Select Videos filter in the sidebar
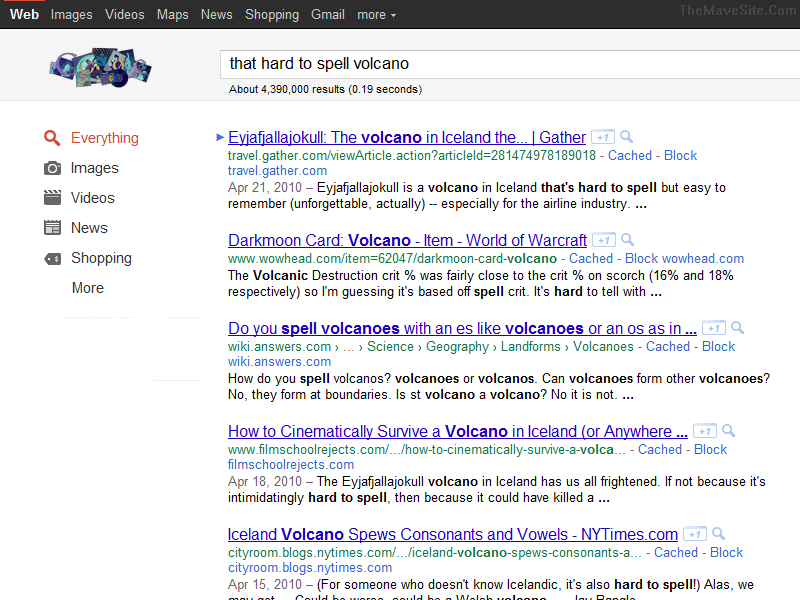Viewport: 800px width, 600px height. coord(92,197)
